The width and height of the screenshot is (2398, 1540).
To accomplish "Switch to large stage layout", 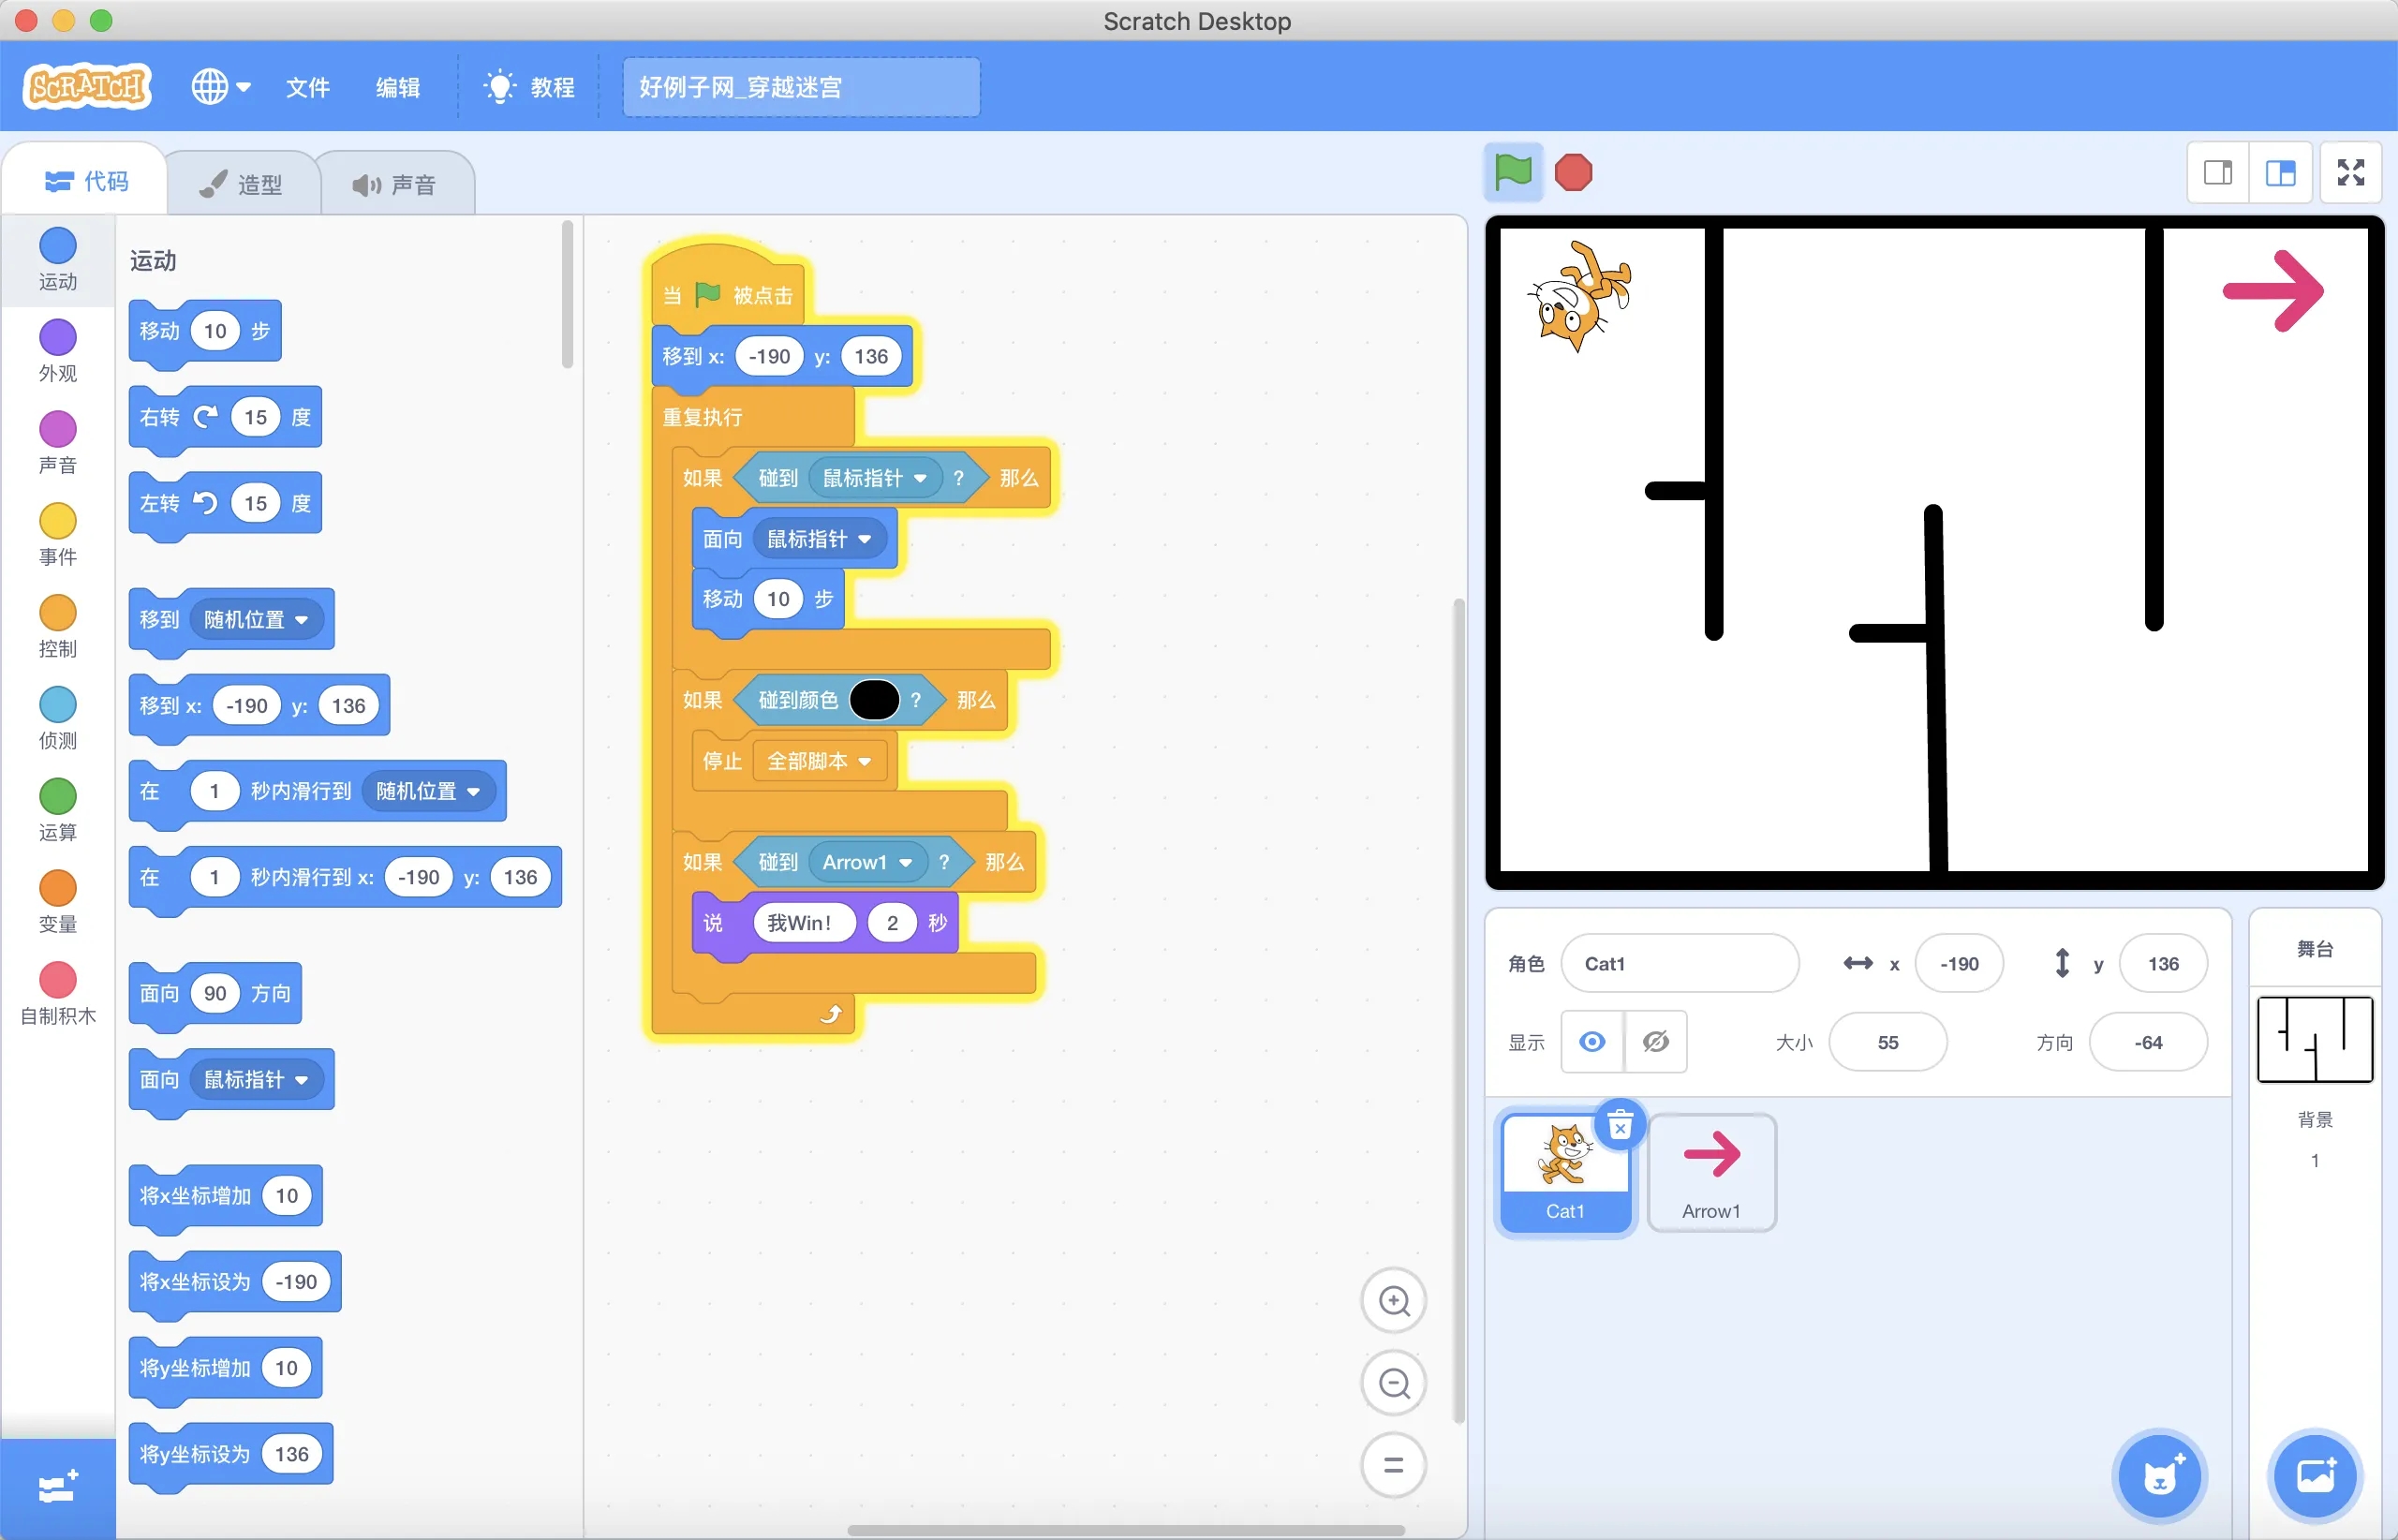I will (x=2281, y=172).
